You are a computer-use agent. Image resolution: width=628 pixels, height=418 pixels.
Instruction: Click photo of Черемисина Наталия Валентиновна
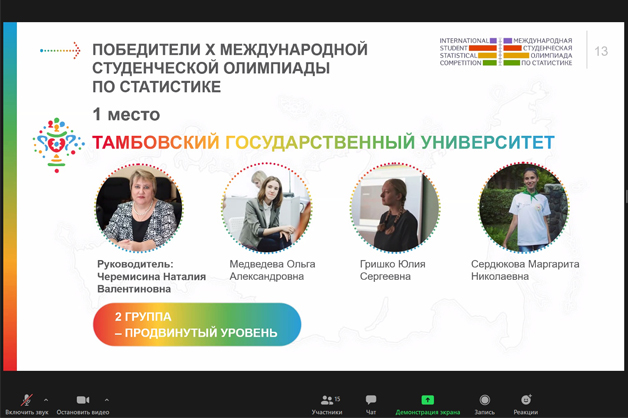click(139, 208)
